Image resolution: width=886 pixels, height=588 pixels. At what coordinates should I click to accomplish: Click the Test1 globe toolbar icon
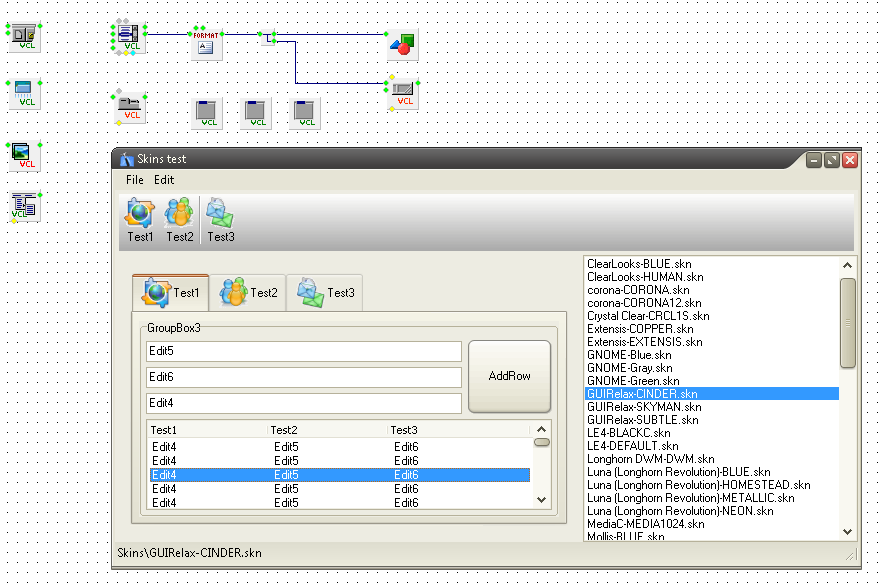click(140, 213)
